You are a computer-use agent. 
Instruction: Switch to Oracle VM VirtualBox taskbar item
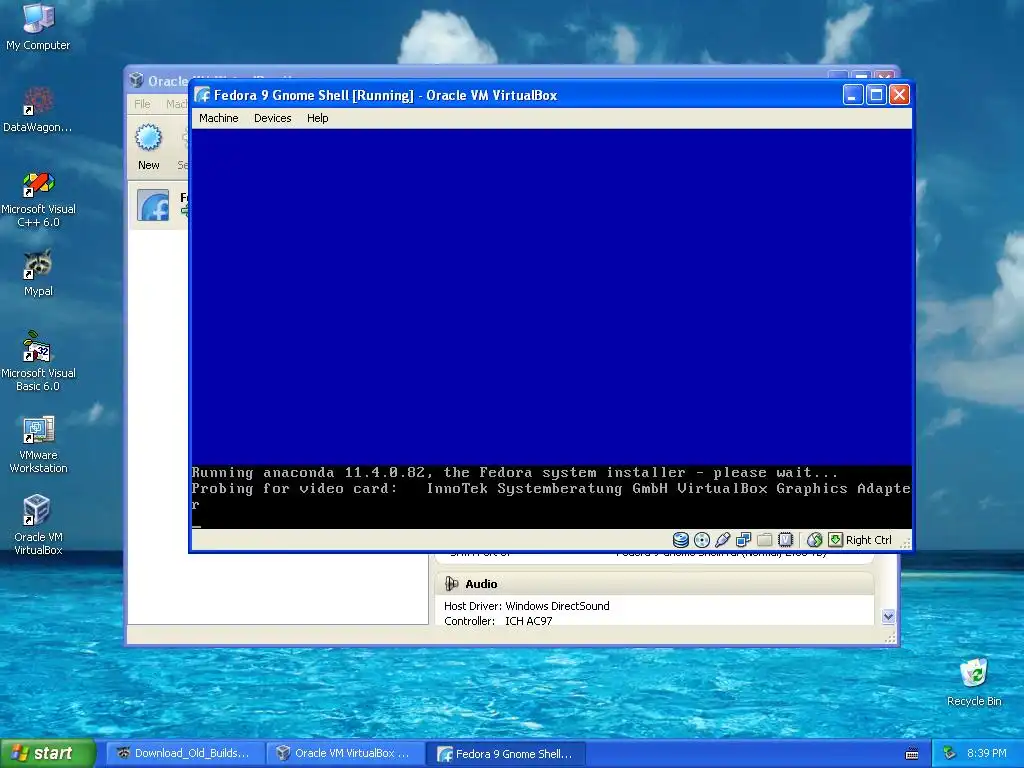coord(345,753)
